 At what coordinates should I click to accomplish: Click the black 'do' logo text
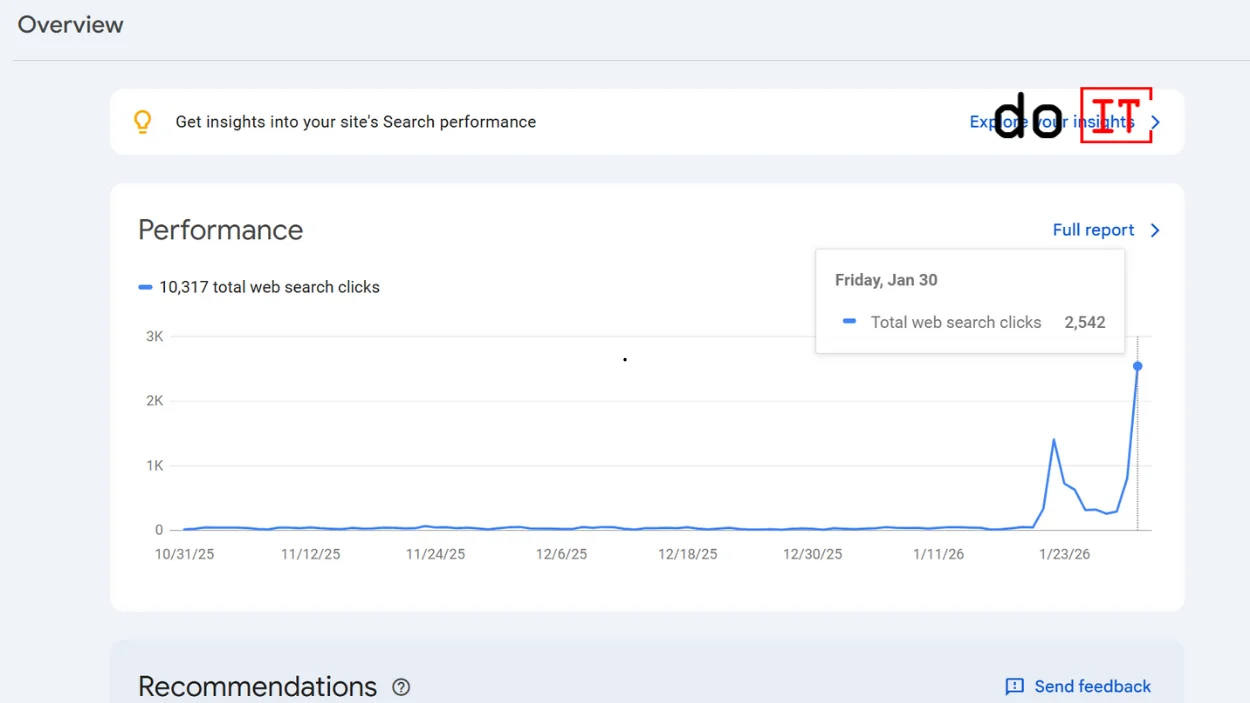click(x=1027, y=117)
